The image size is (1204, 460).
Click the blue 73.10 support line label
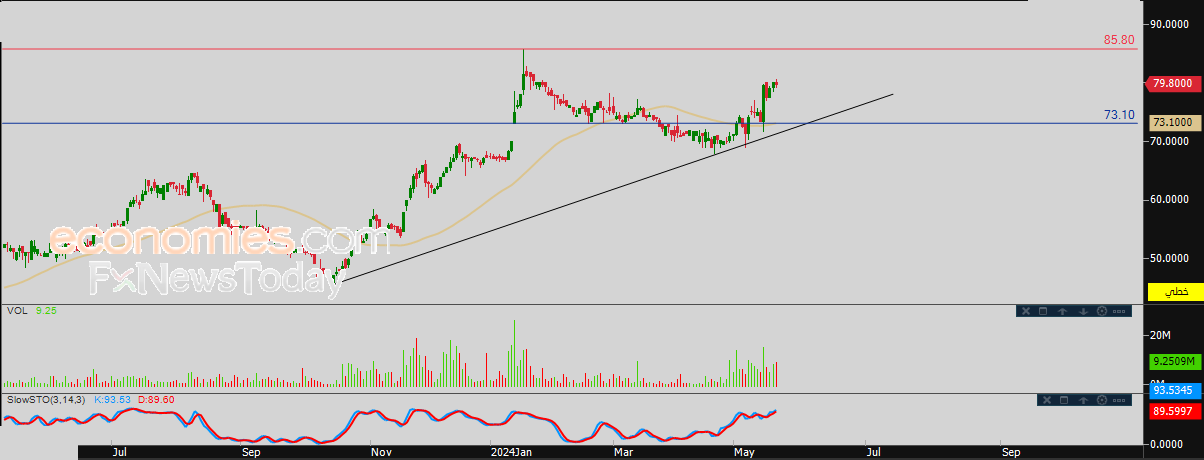[x=1119, y=115]
